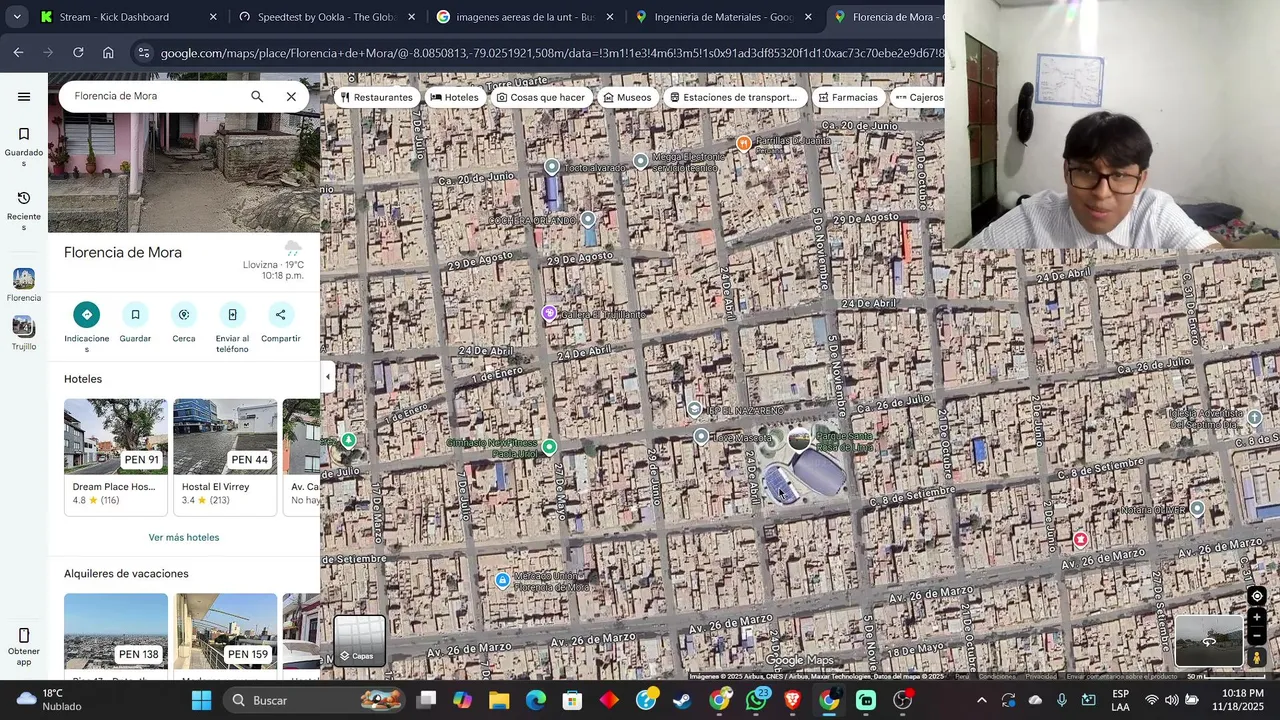Zoom in on the map

pos(1257,618)
